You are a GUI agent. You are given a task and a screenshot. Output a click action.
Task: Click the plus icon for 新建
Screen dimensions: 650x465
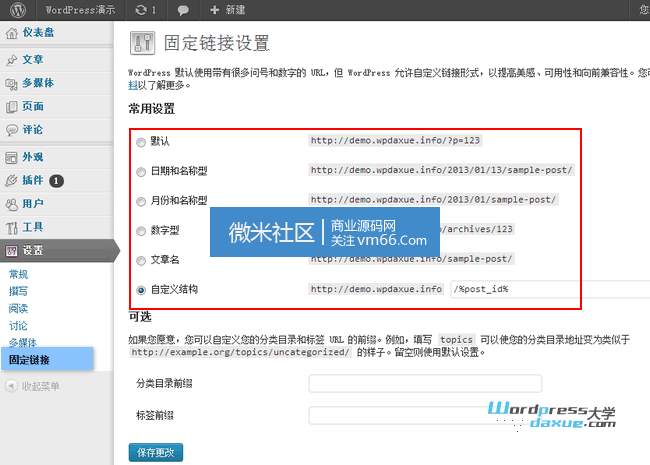point(214,10)
